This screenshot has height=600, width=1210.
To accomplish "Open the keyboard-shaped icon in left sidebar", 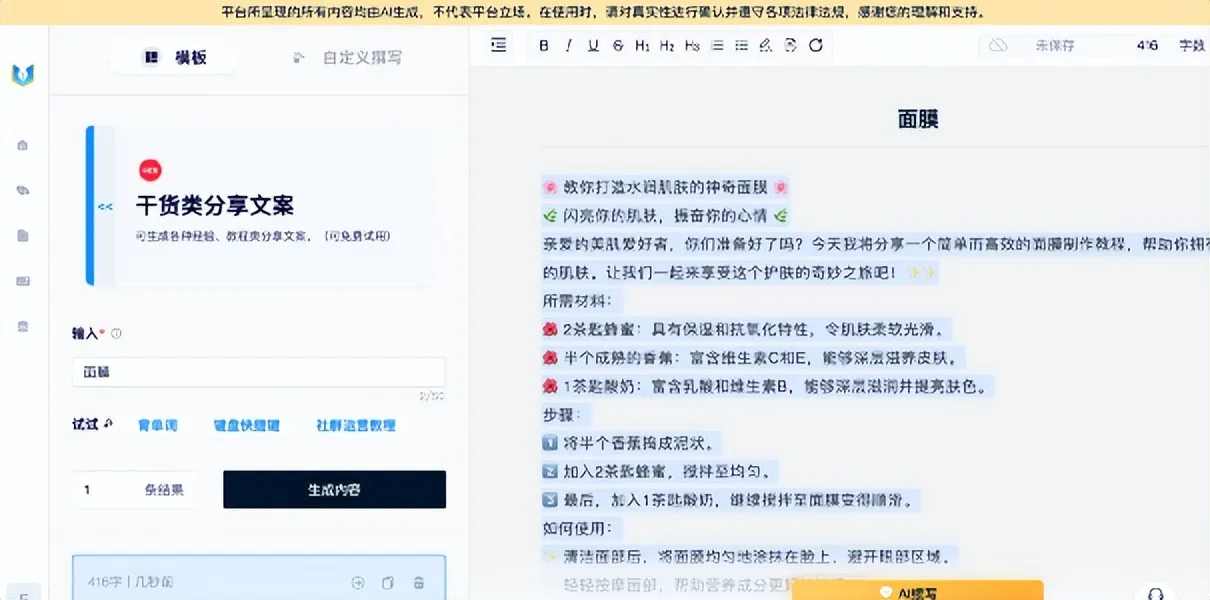I will 23,281.
